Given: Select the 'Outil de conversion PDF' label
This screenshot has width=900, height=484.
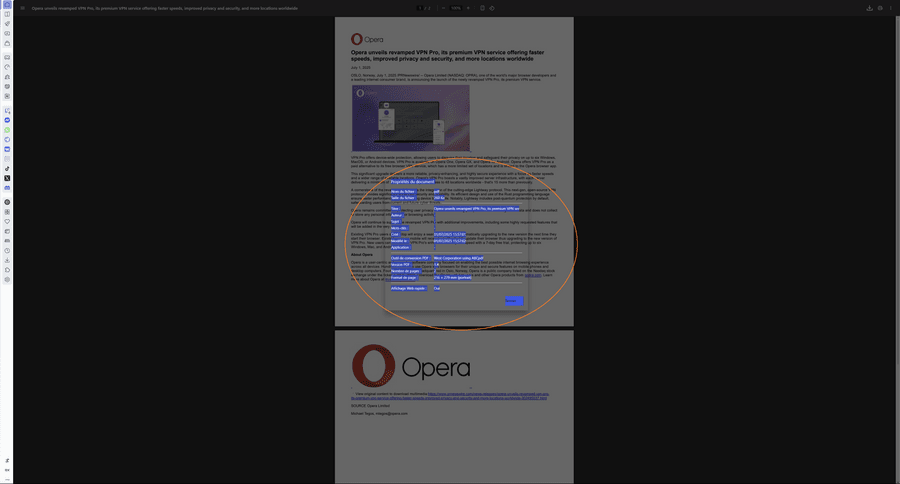Looking at the screenshot, I should click(410, 258).
